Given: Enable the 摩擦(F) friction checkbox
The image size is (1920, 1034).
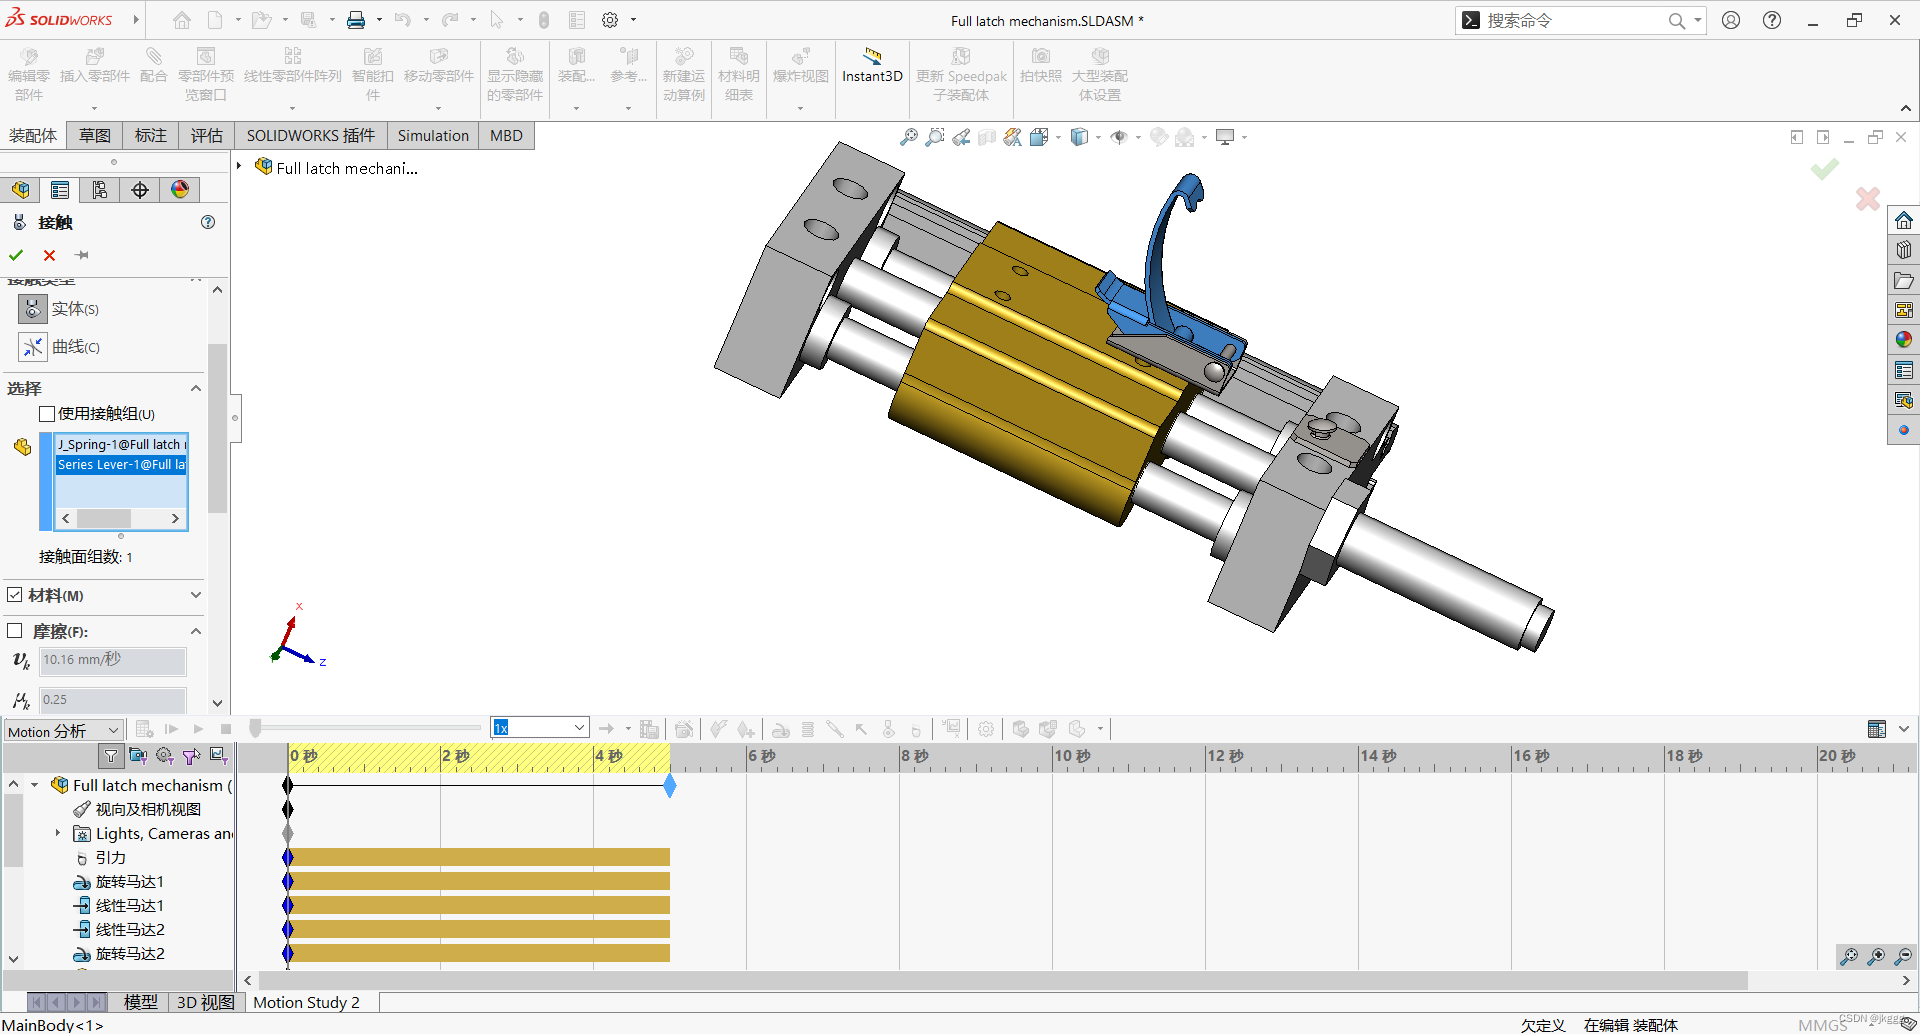Looking at the screenshot, I should (15, 630).
